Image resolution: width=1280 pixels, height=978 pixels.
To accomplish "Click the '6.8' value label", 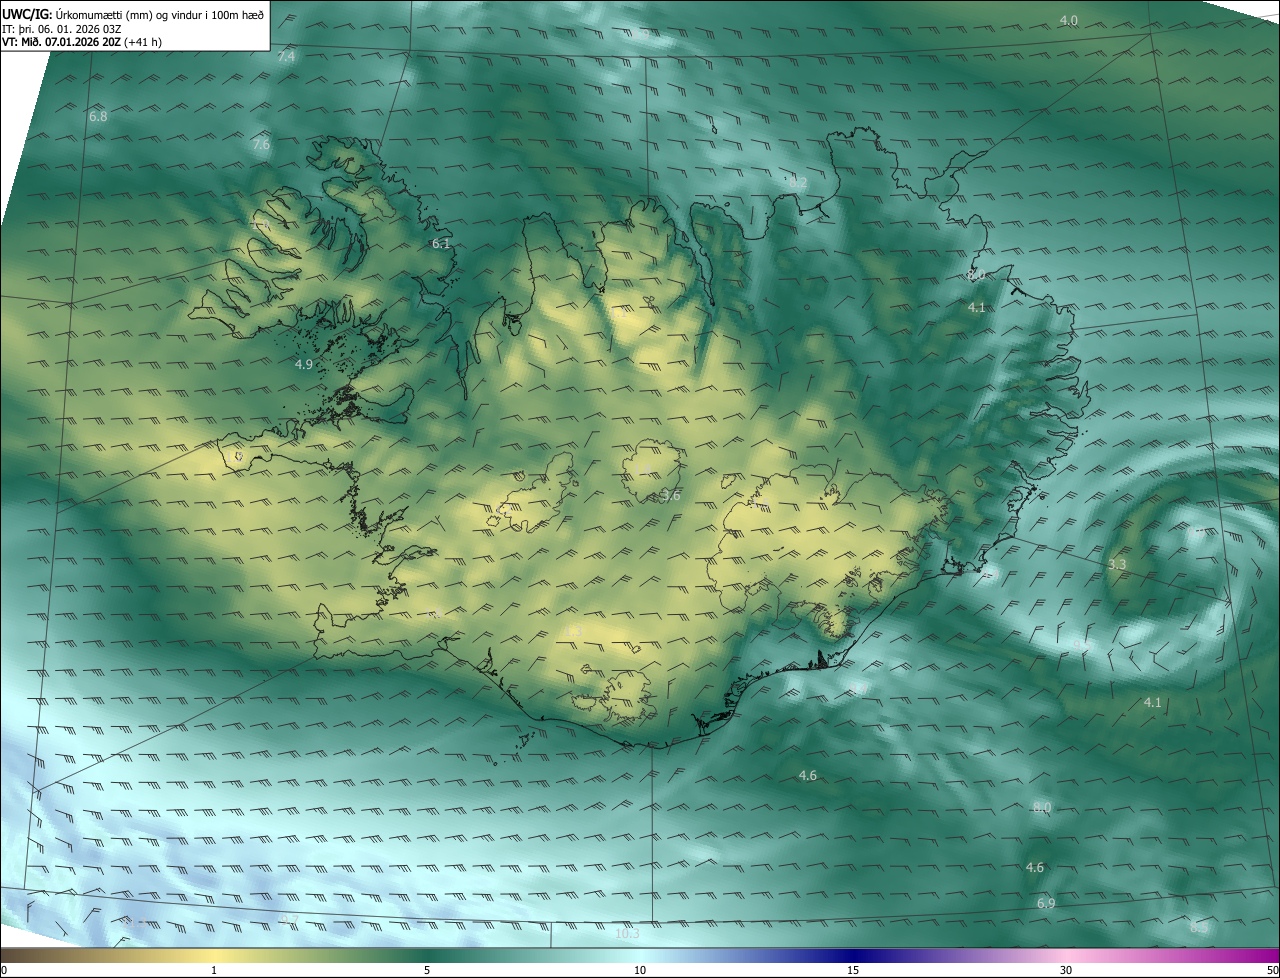I will 98,117.
